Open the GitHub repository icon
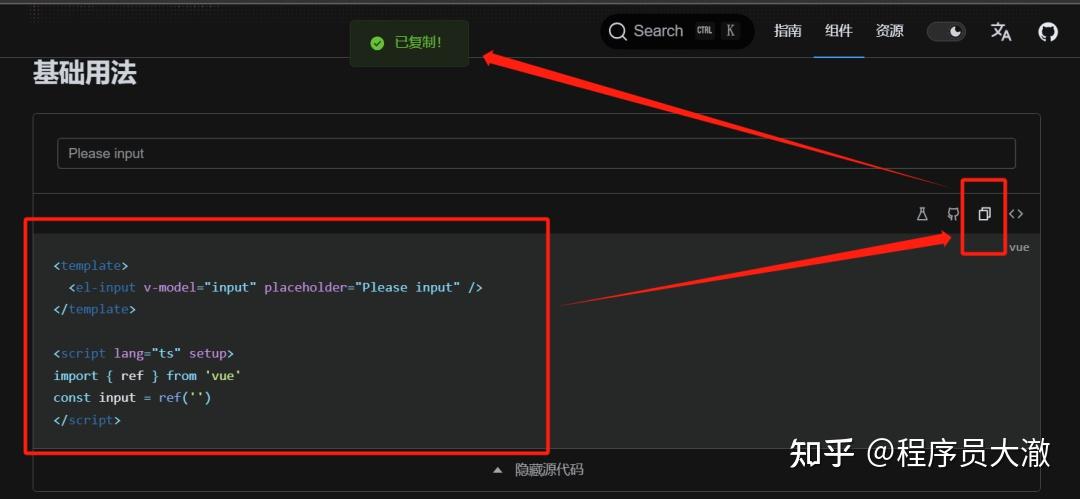The image size is (1080, 499). pyautogui.click(x=1048, y=32)
